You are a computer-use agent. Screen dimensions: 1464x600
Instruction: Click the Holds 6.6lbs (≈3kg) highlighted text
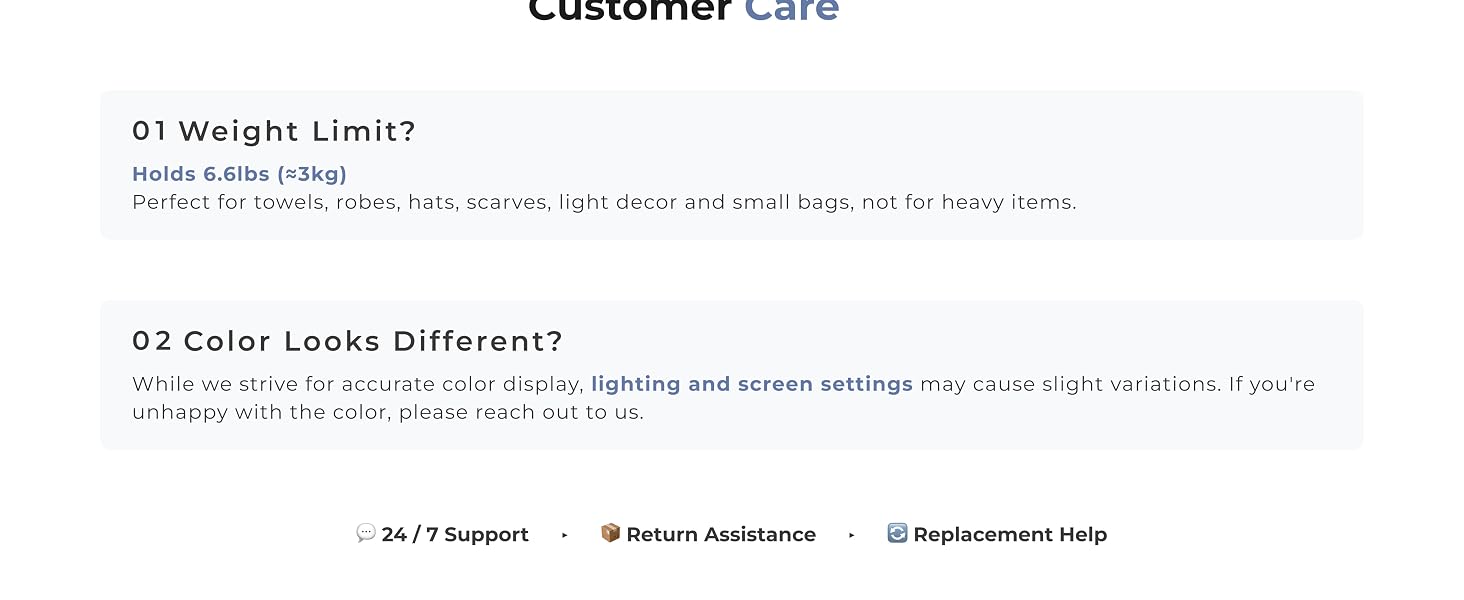(x=240, y=174)
